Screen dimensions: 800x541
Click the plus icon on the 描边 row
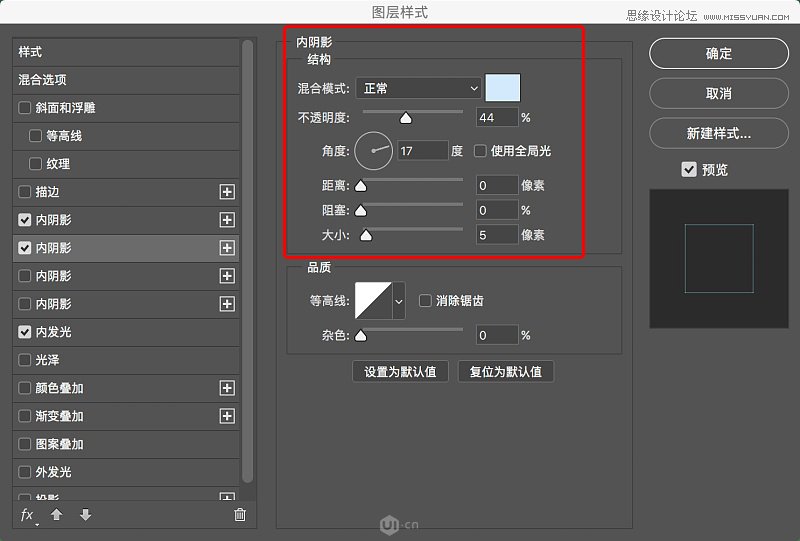[x=227, y=192]
